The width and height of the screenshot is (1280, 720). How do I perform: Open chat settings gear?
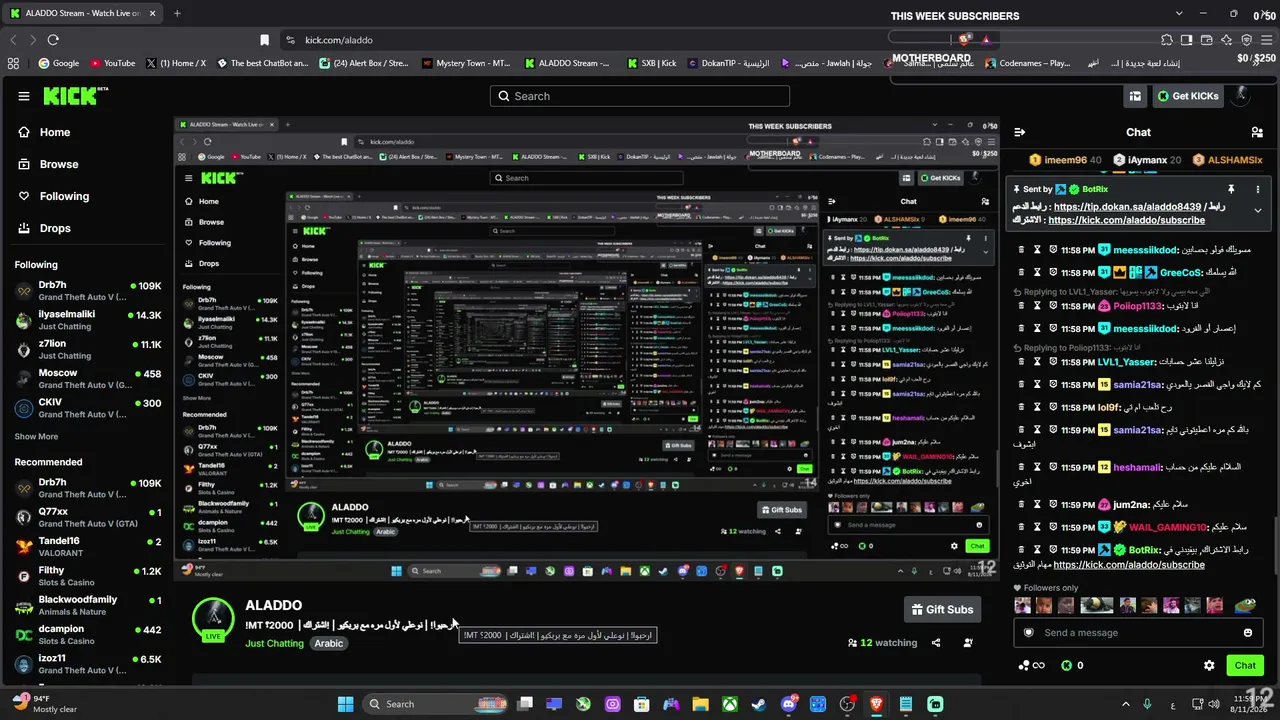[x=1209, y=665]
